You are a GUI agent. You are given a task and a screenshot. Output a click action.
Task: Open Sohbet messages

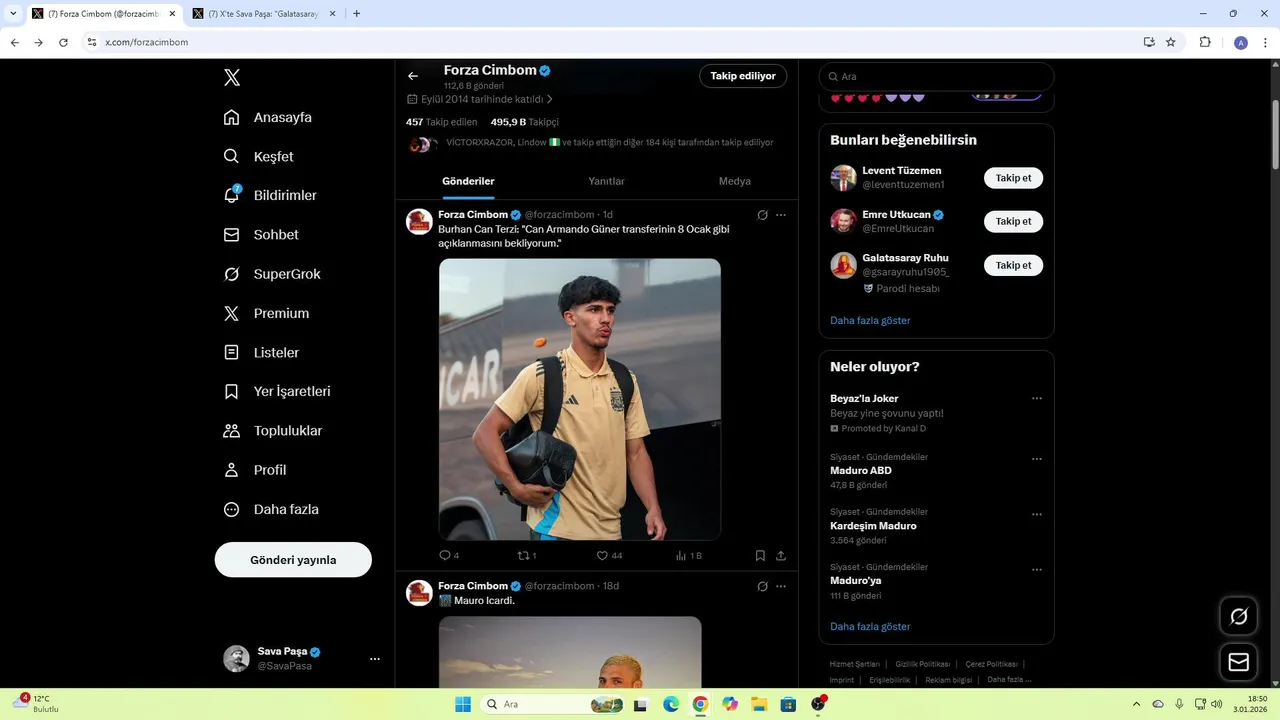point(261,235)
